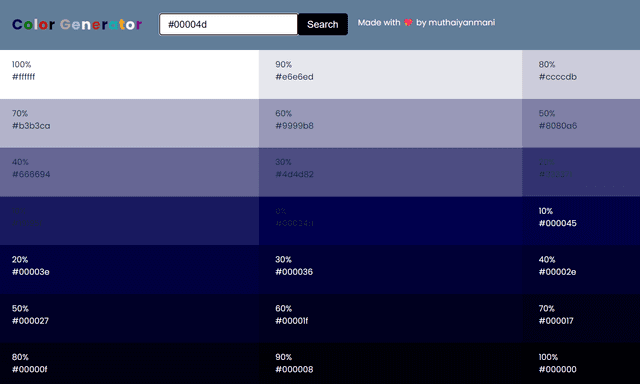Click the #00001f color swatch
This screenshot has width=640, height=384.
point(390,318)
